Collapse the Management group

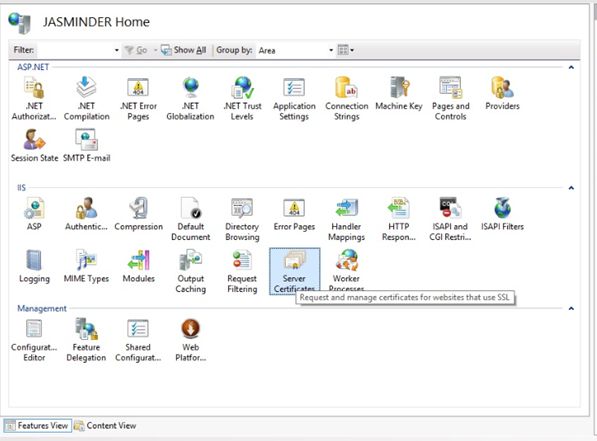pyautogui.click(x=571, y=308)
